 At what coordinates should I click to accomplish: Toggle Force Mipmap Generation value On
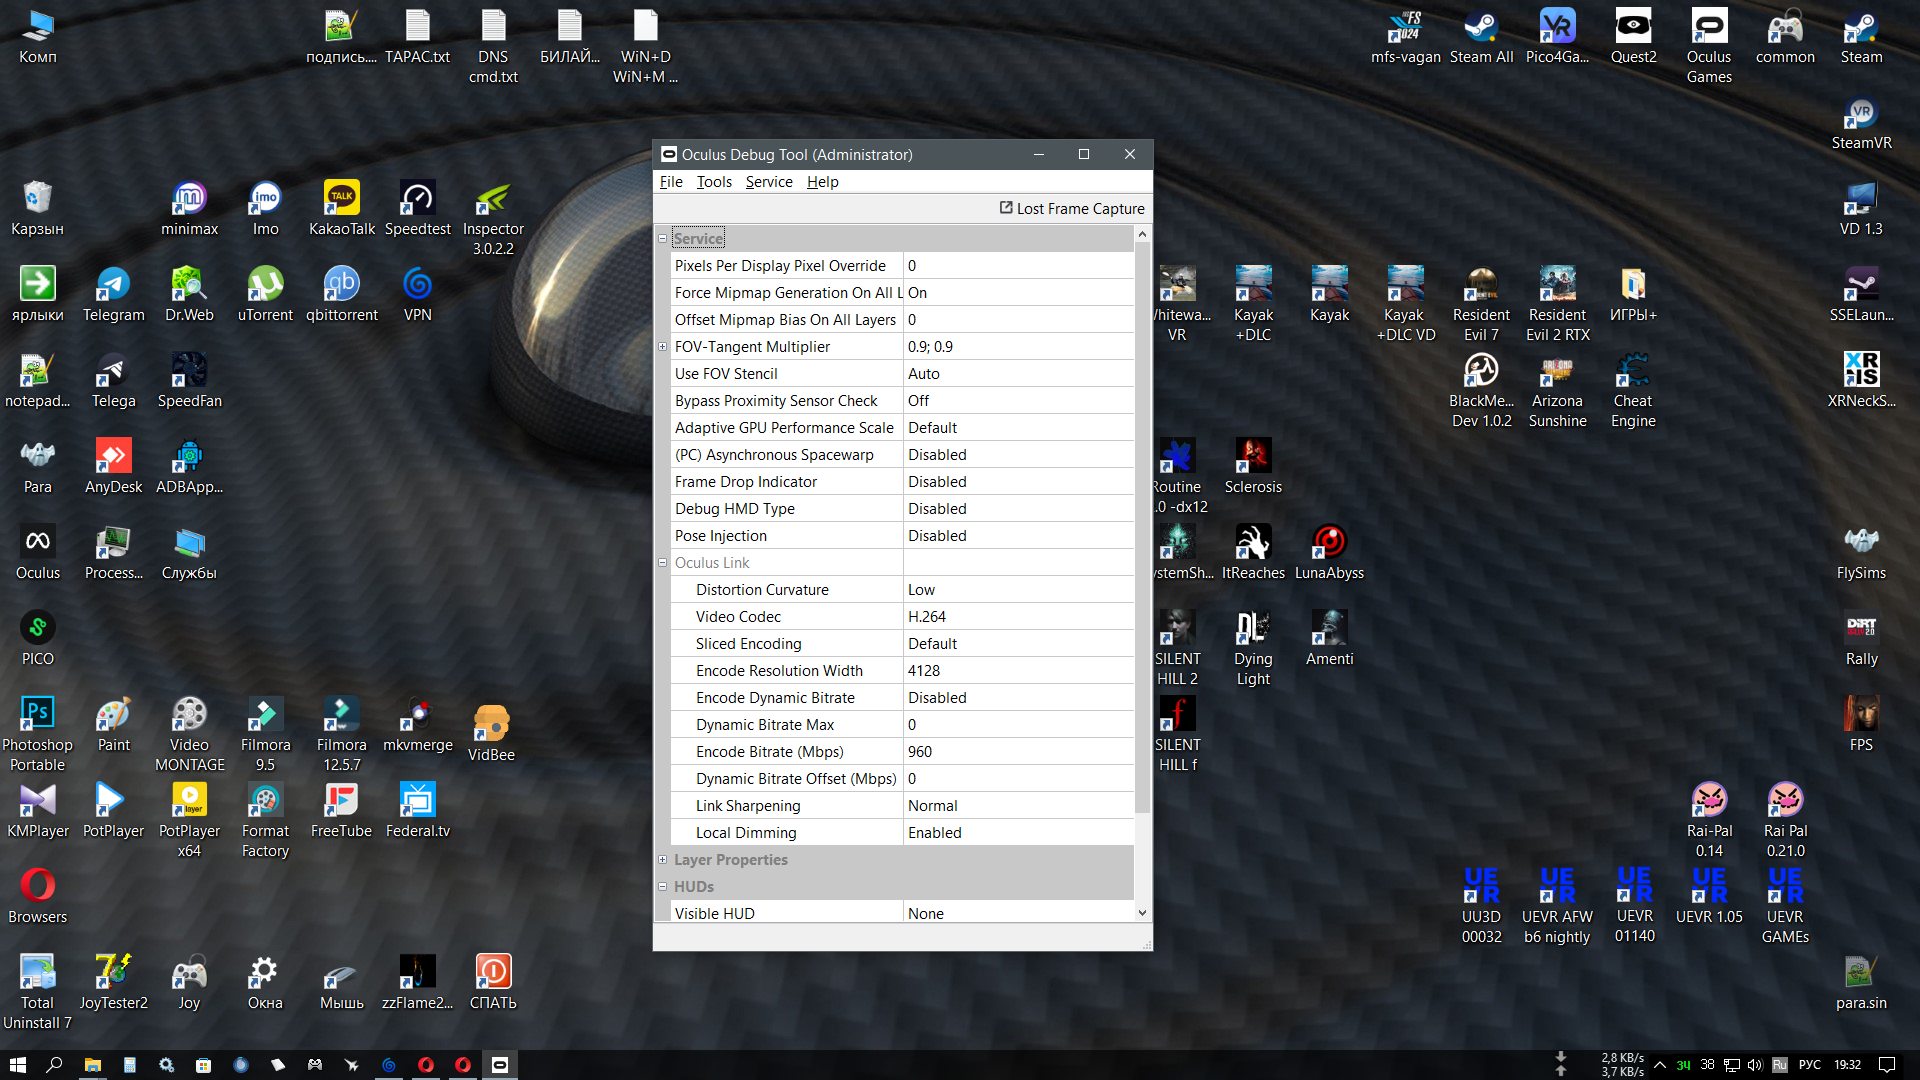[x=1018, y=292]
